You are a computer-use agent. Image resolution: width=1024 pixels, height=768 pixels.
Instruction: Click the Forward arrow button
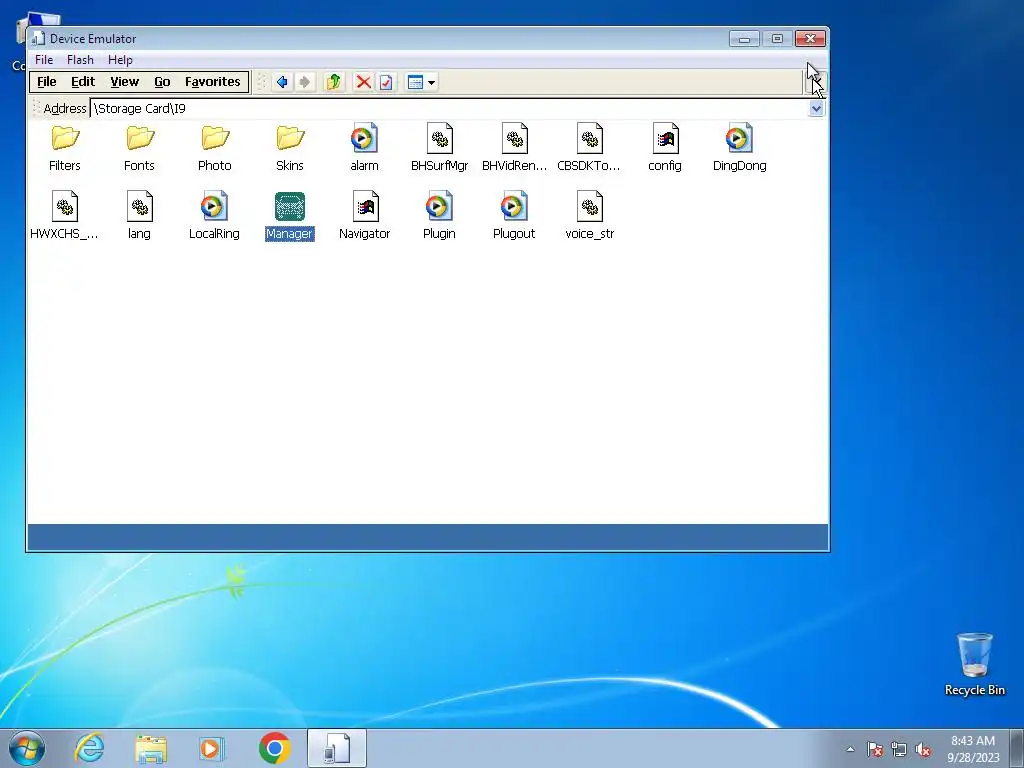pyautogui.click(x=304, y=82)
